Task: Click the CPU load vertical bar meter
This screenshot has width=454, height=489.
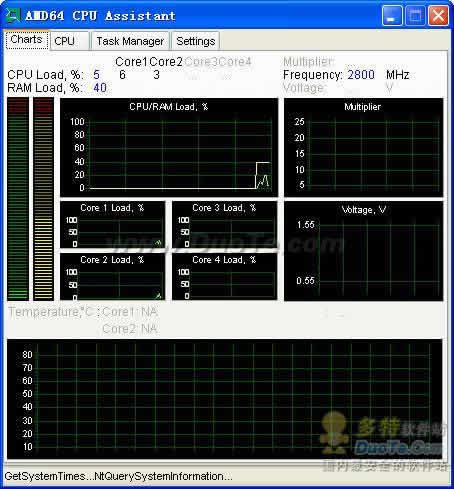Action: pyautogui.click(x=18, y=199)
